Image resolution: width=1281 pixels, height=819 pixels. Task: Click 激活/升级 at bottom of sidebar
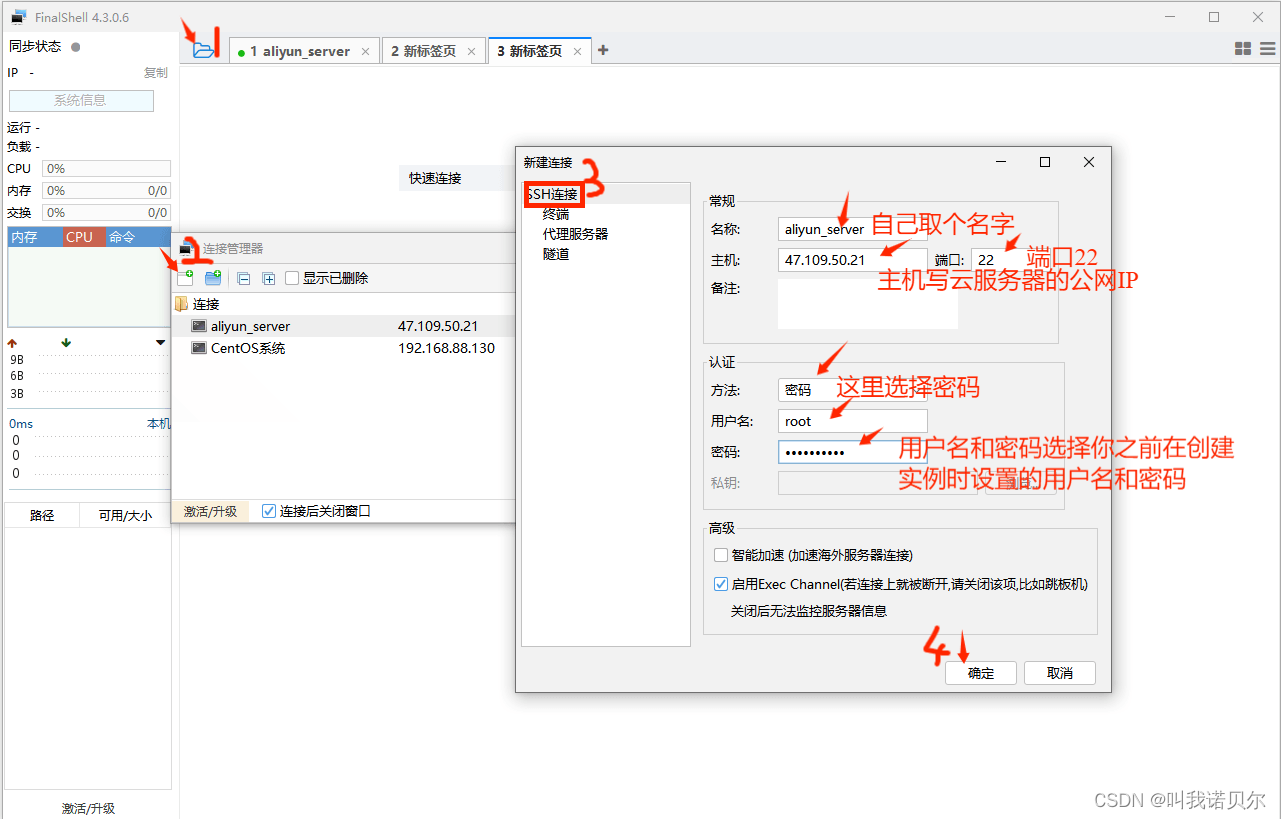click(x=88, y=808)
